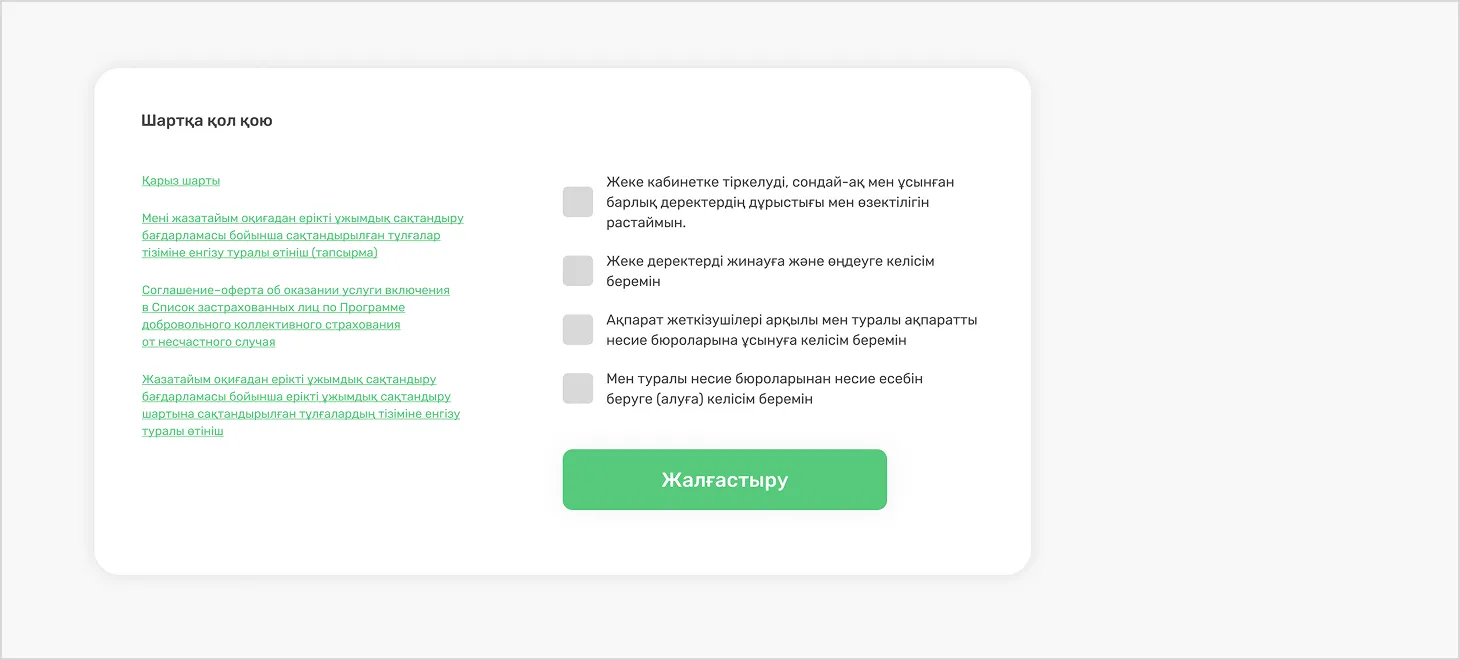The height and width of the screenshot is (660, 1460).
Task: Open the Russian Соглашение-оферта link
Action: [295, 315]
